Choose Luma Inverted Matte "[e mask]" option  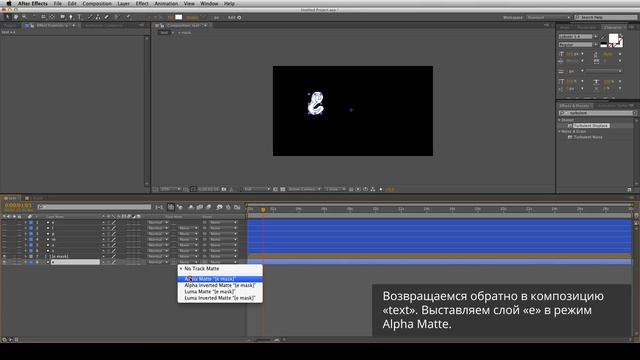pos(220,298)
